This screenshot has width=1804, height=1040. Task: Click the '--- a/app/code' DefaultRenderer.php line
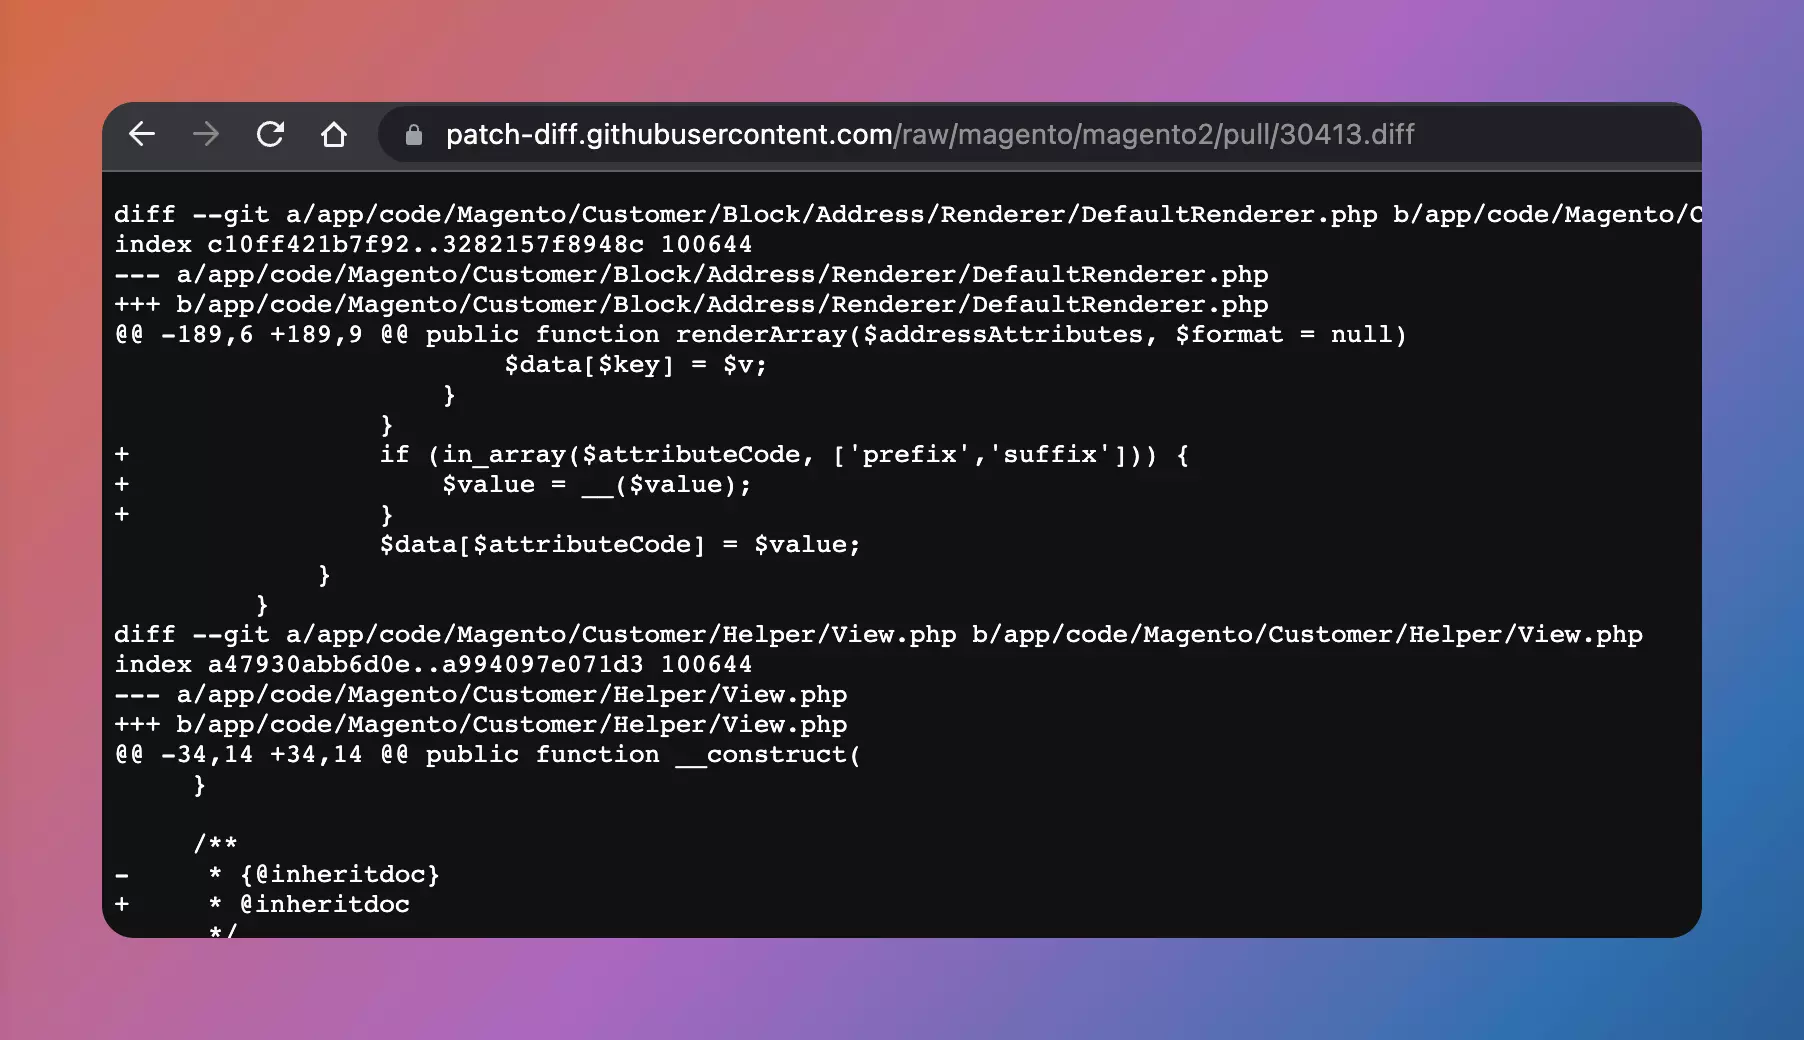(691, 274)
